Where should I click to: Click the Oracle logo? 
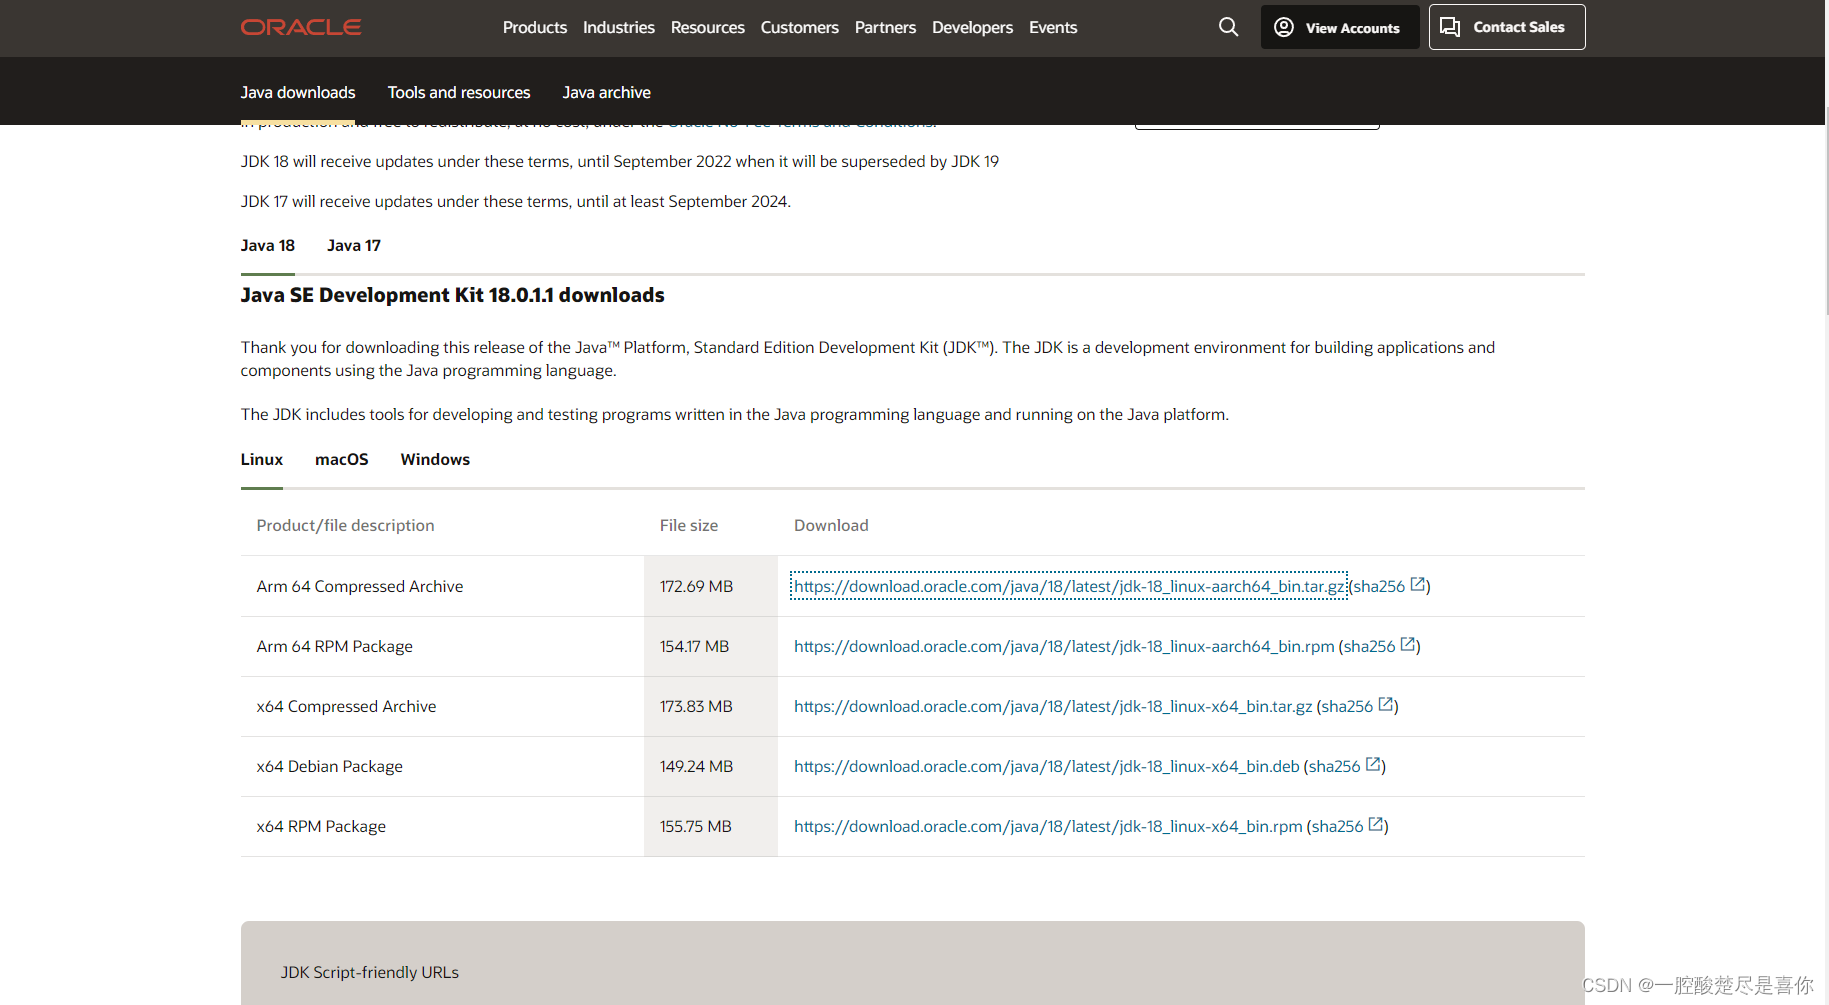point(301,27)
